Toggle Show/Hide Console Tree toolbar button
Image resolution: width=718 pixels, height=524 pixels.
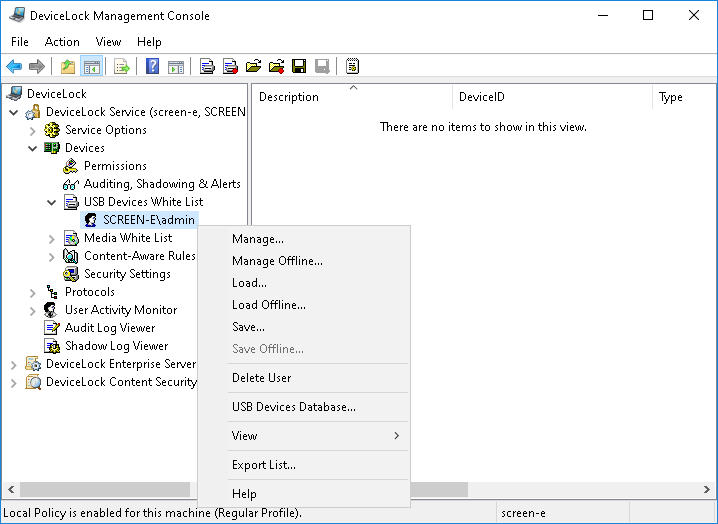(92, 67)
